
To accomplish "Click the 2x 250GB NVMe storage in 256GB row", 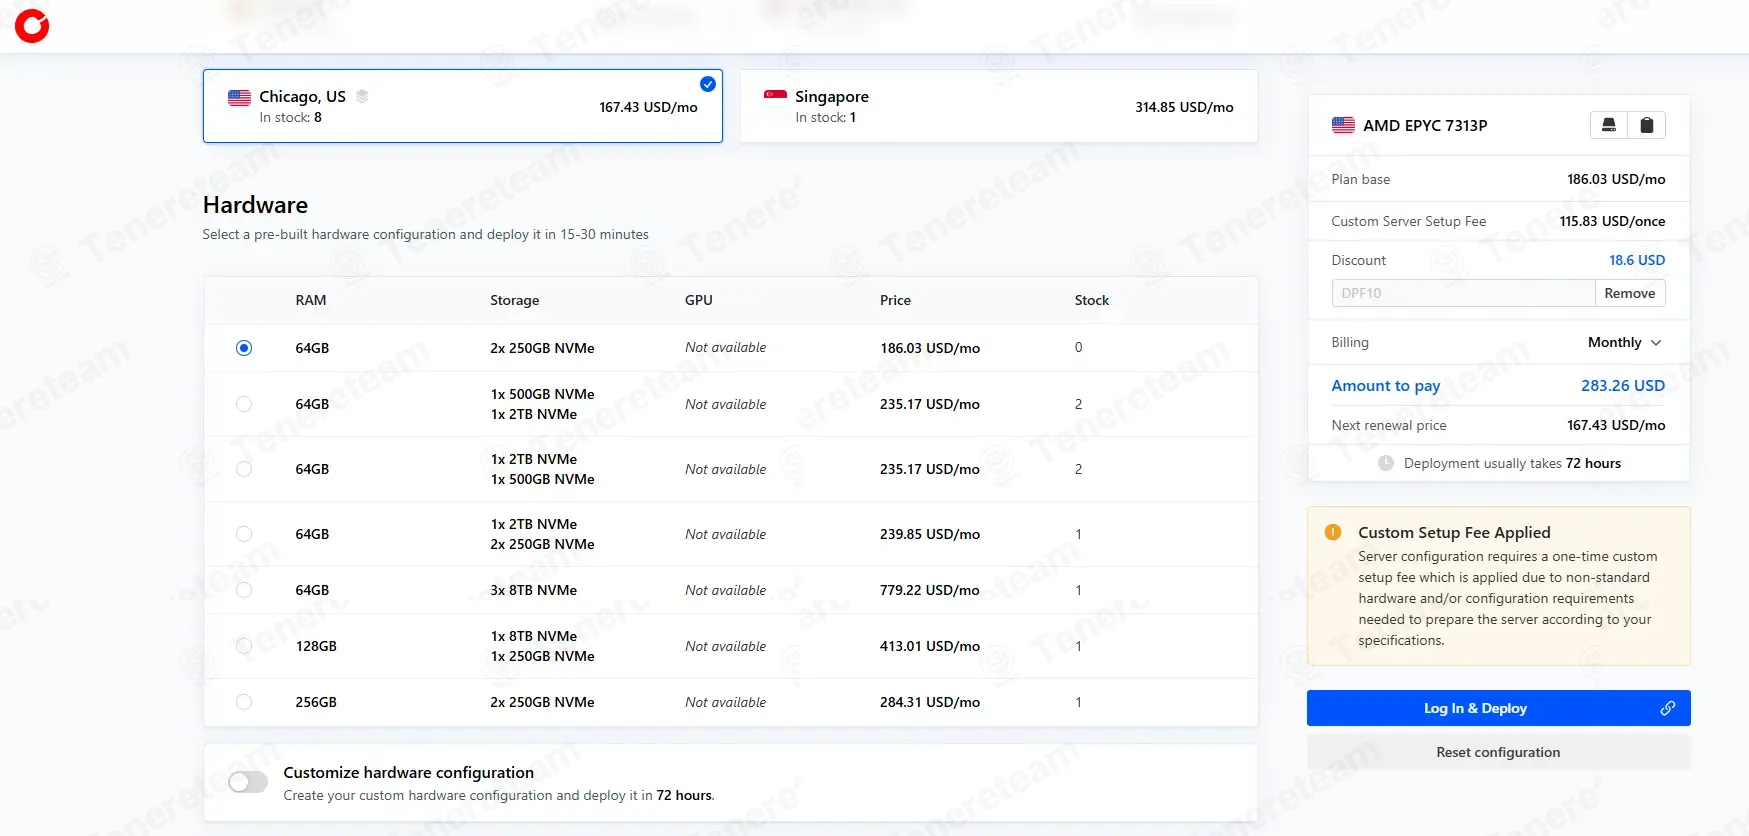I will (542, 702).
